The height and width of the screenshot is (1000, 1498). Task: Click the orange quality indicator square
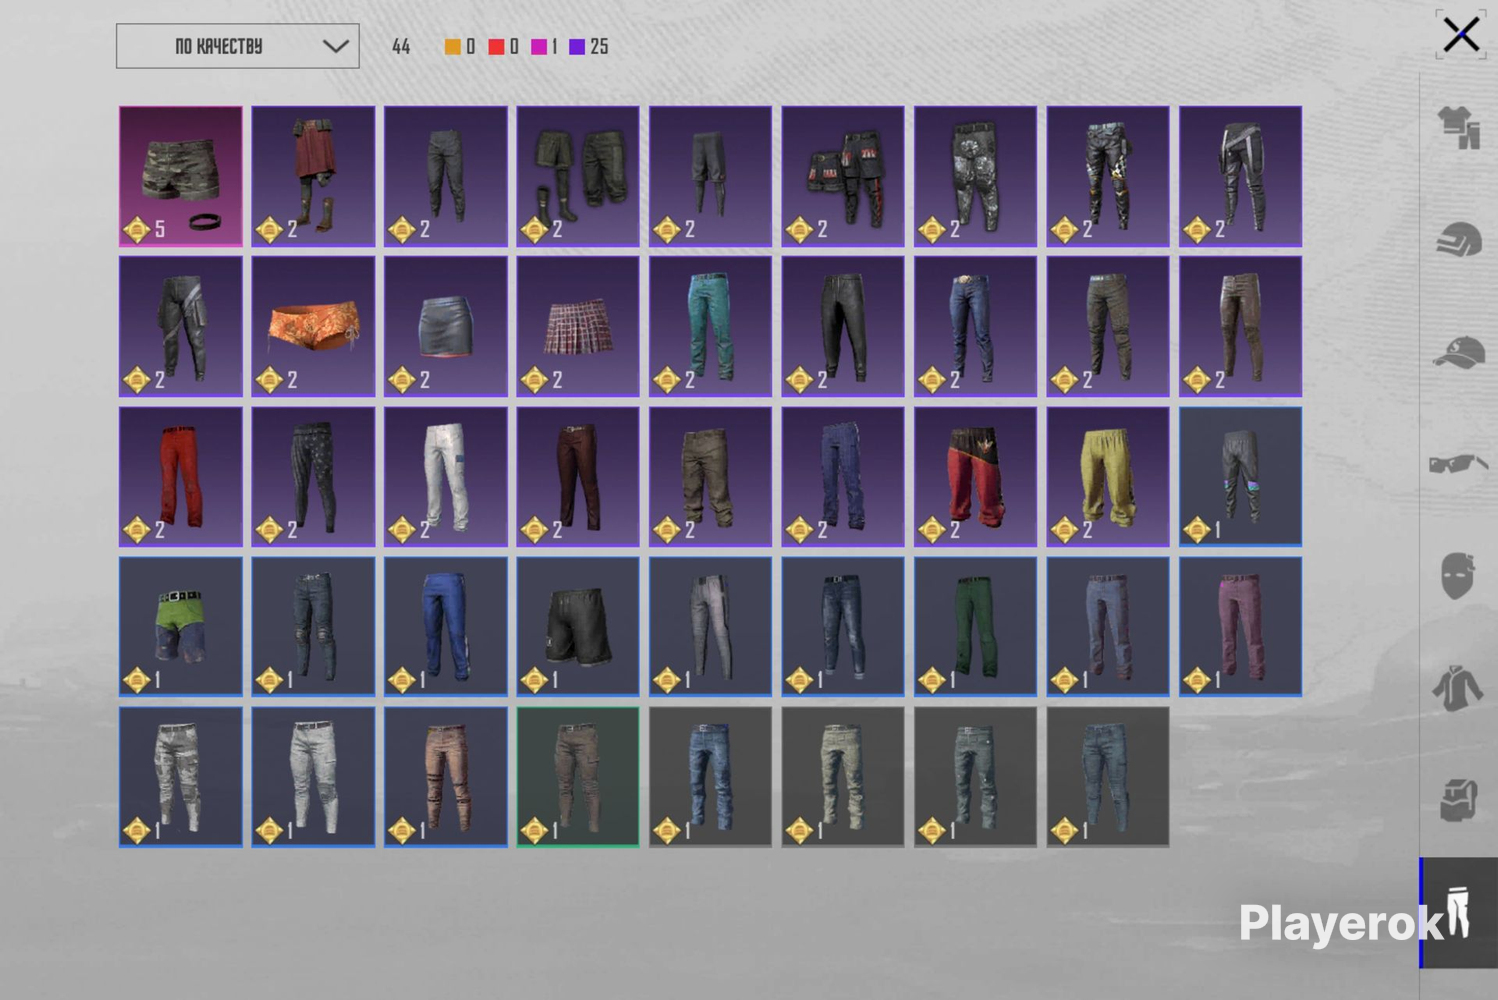[453, 46]
